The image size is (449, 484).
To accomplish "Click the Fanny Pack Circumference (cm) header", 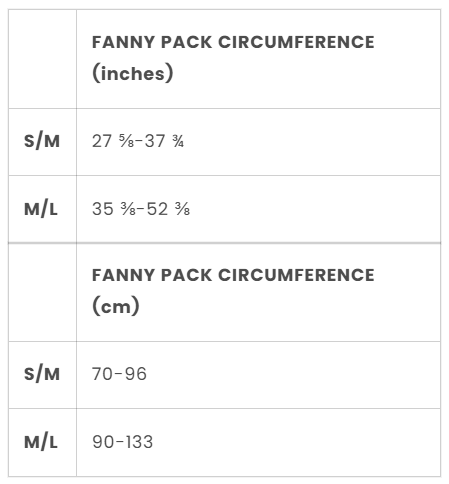I will point(233,291).
